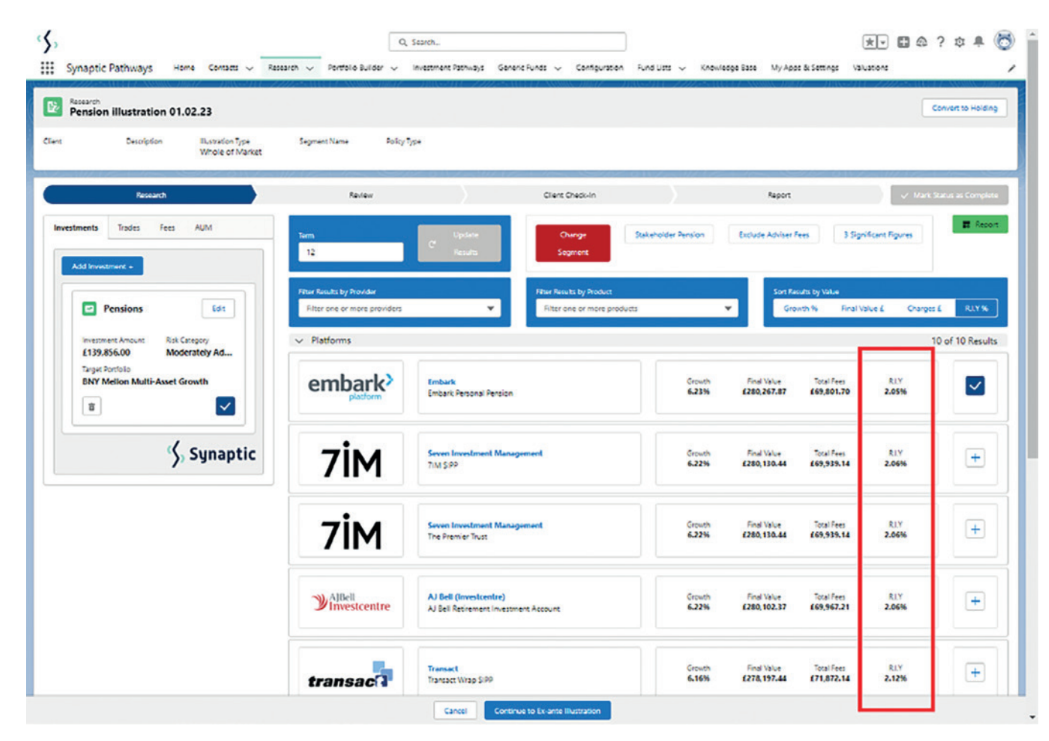Screen dimensions: 1049x741
Task: Click the Pensions green card icon
Action: [89, 308]
